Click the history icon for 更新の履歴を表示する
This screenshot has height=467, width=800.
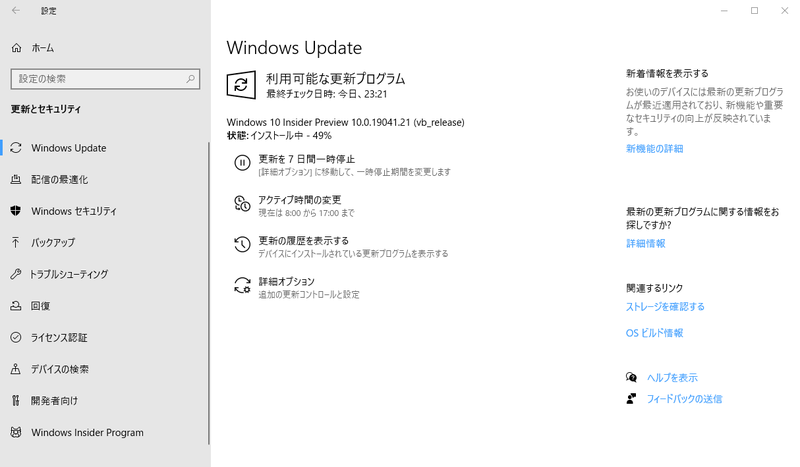coord(242,244)
